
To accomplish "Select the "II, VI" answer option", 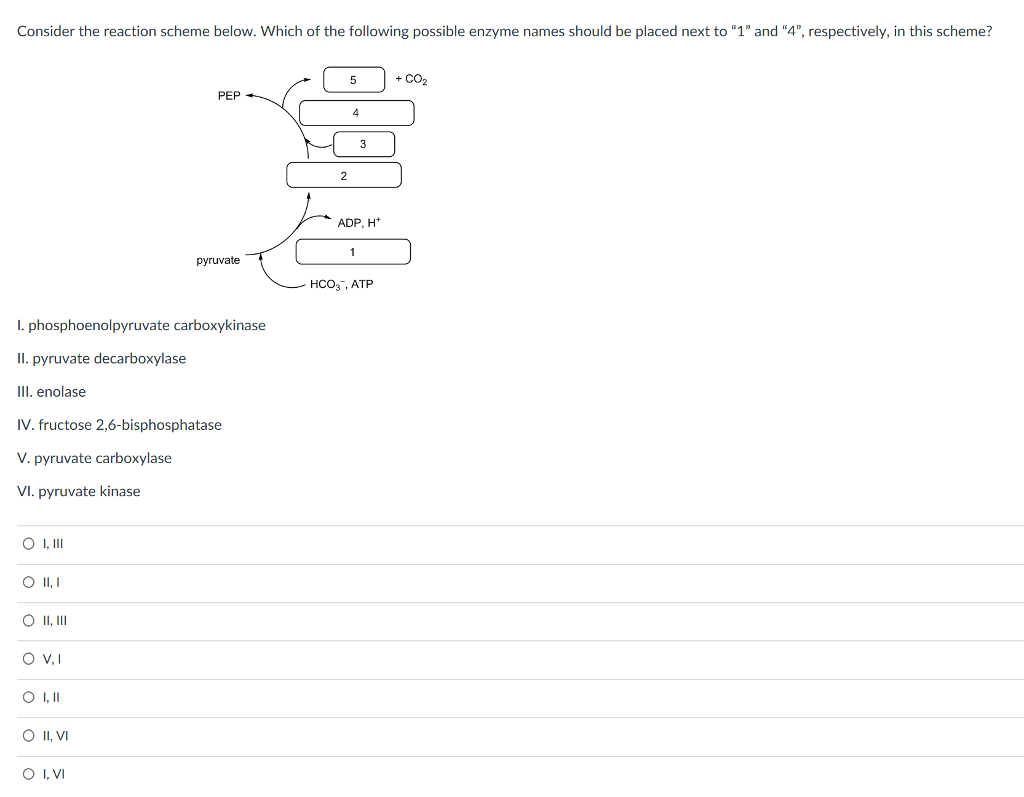I will tap(29, 735).
